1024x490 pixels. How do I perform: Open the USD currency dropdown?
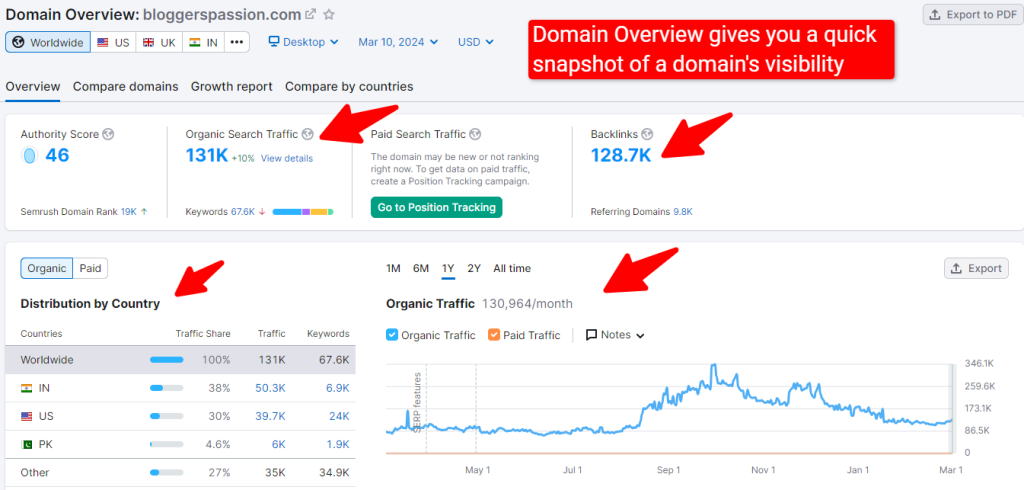point(475,42)
